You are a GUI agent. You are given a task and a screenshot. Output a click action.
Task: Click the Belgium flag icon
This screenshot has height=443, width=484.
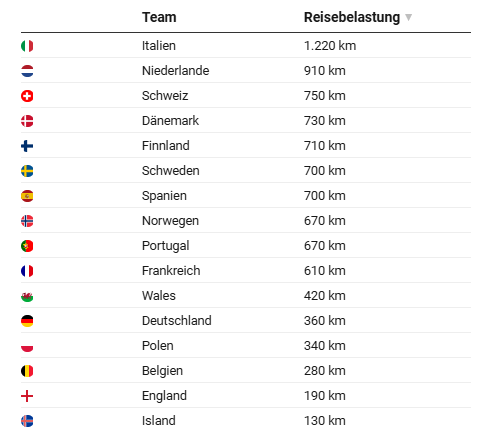(x=27, y=371)
